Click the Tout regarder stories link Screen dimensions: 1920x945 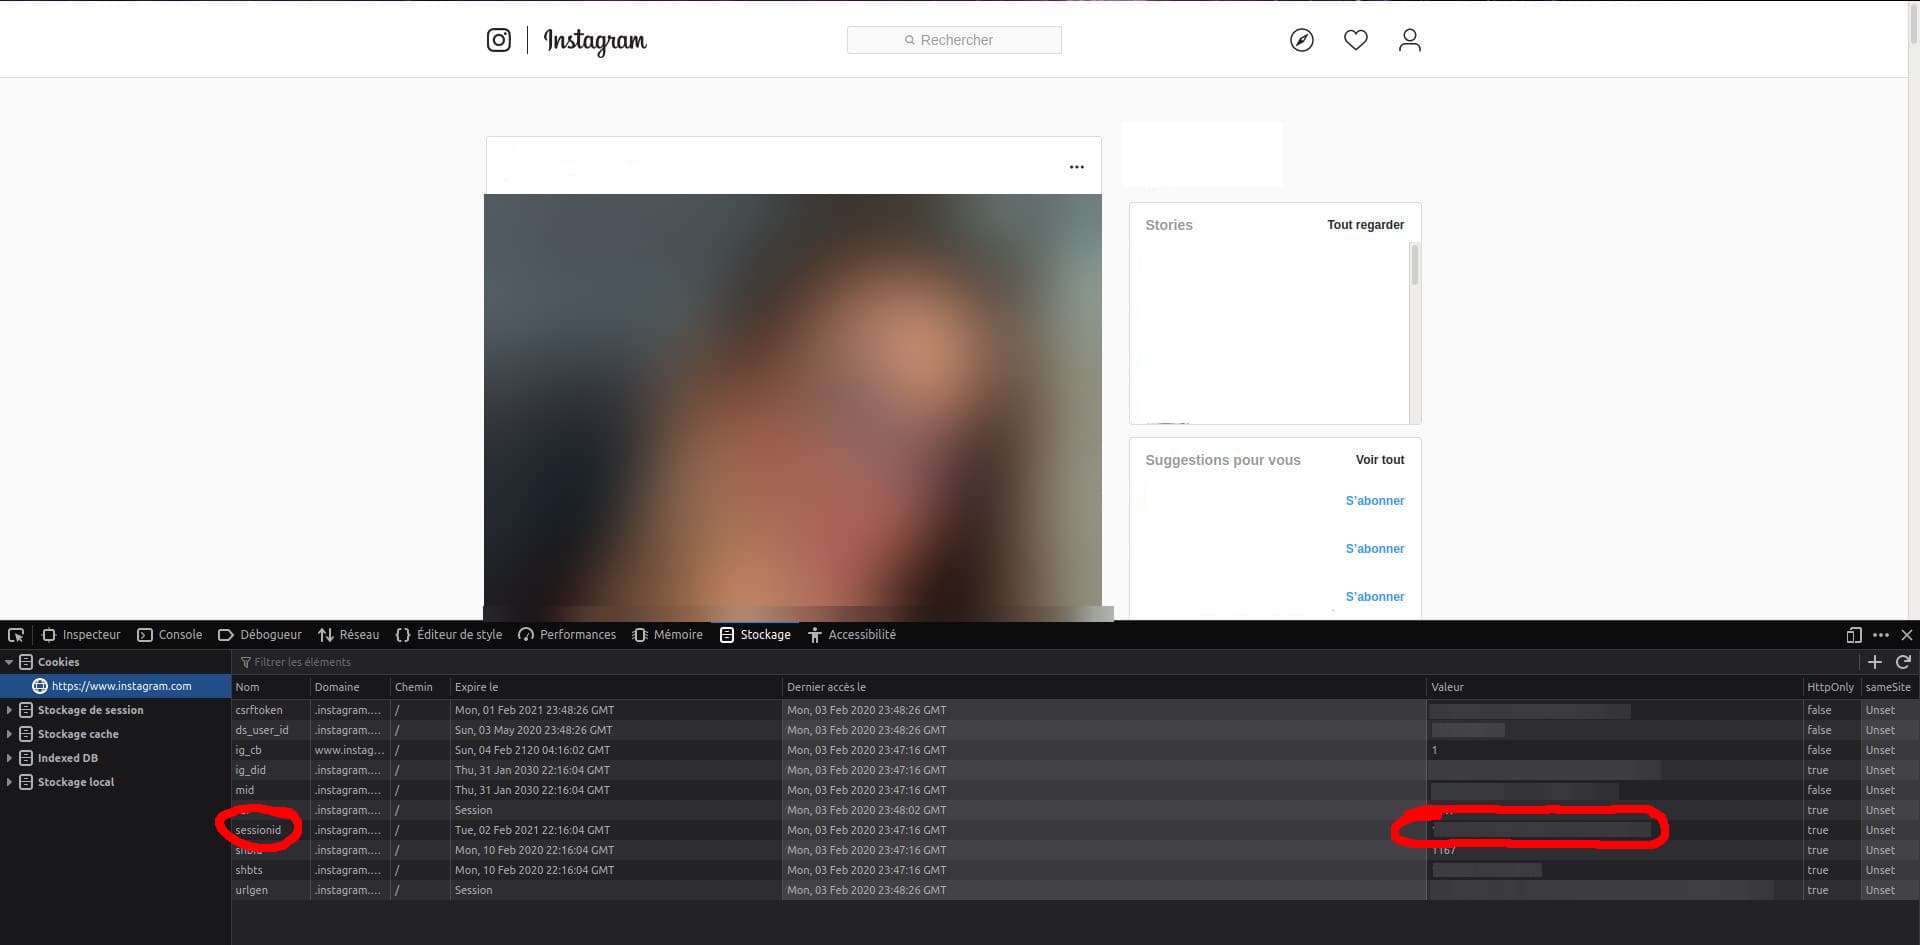pos(1365,225)
